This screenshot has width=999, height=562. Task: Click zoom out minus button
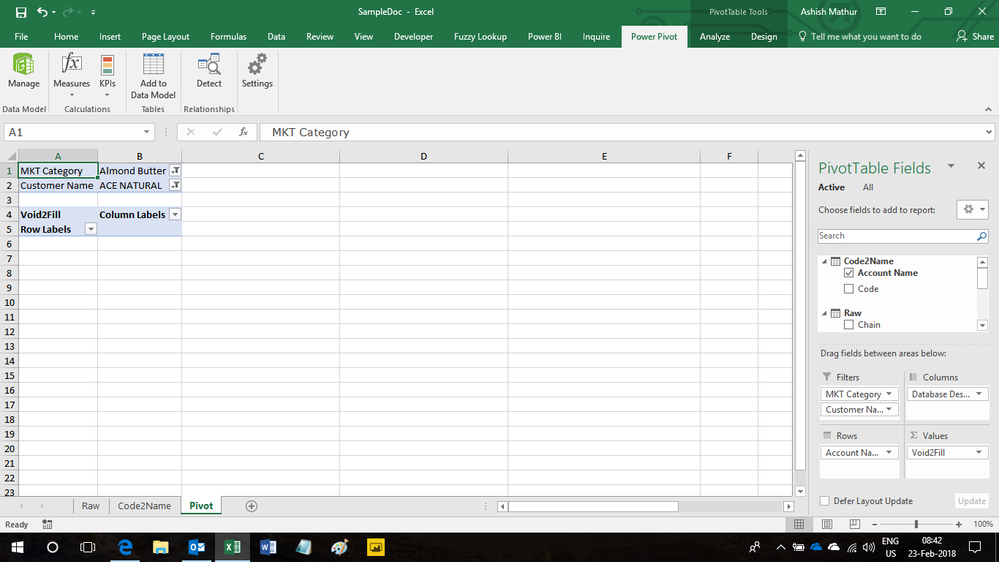[875, 524]
